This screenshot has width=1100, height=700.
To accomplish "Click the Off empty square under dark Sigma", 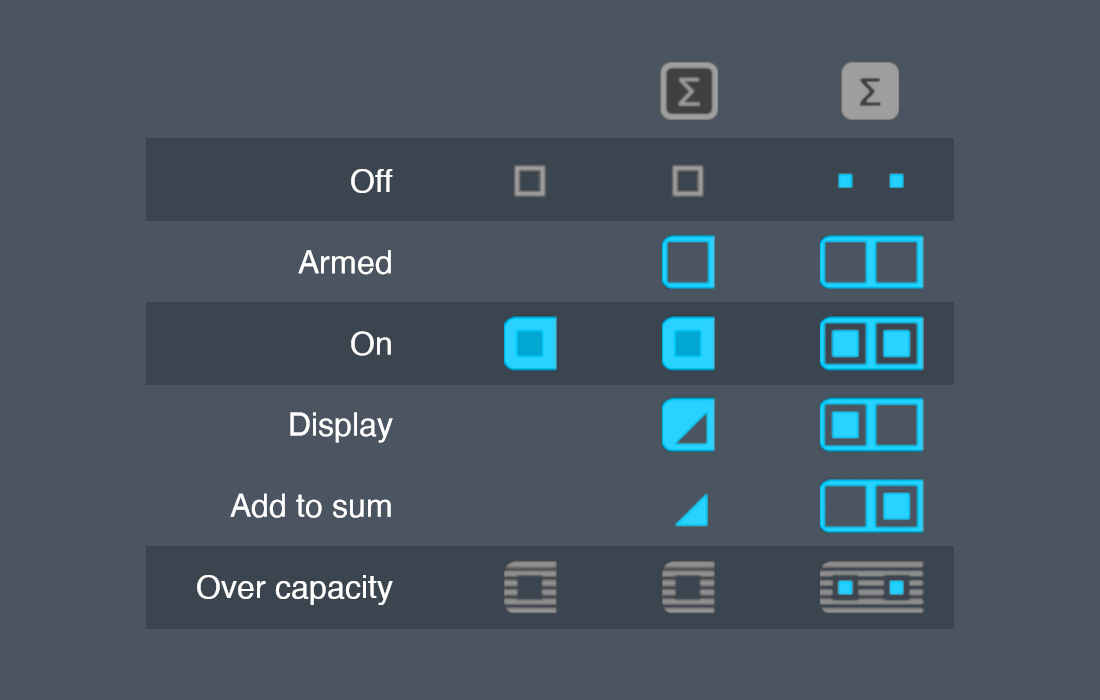I will click(688, 181).
